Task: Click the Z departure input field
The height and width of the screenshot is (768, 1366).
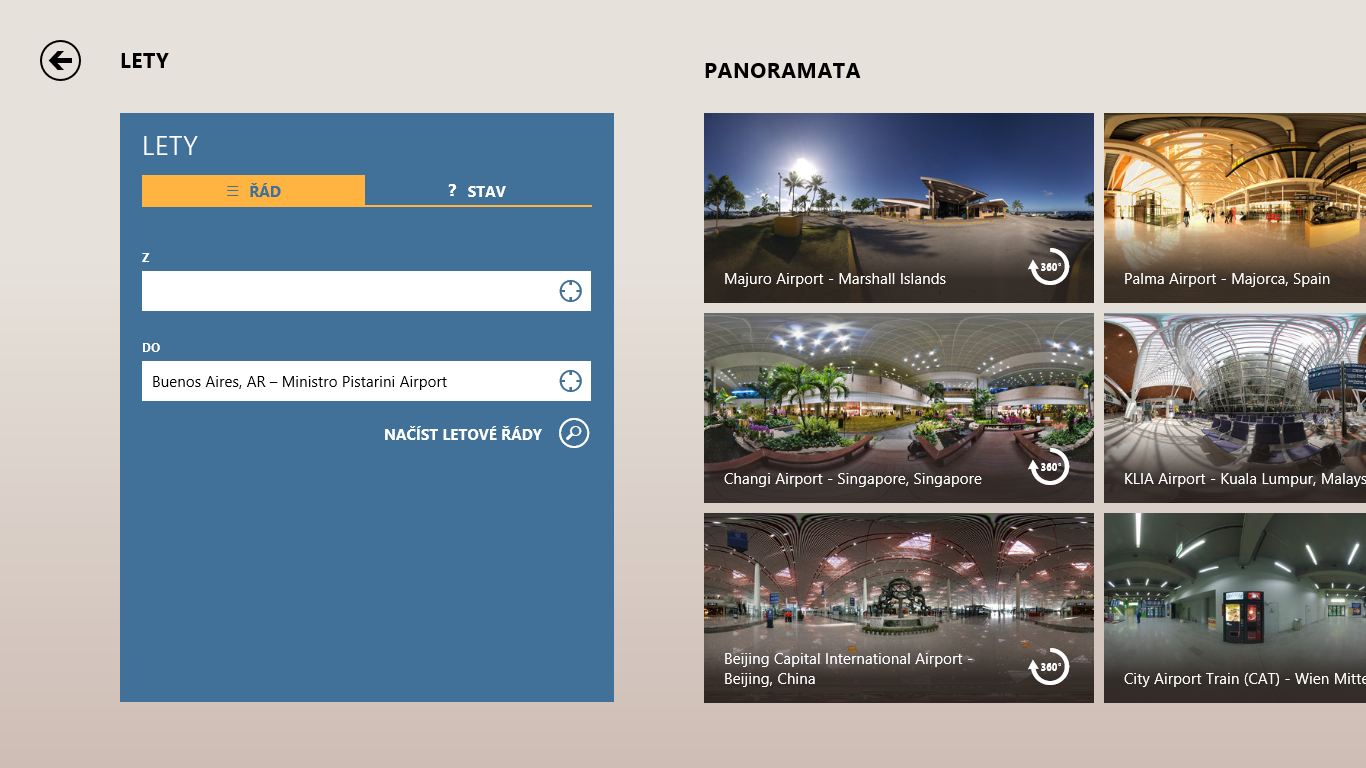Action: (345, 291)
